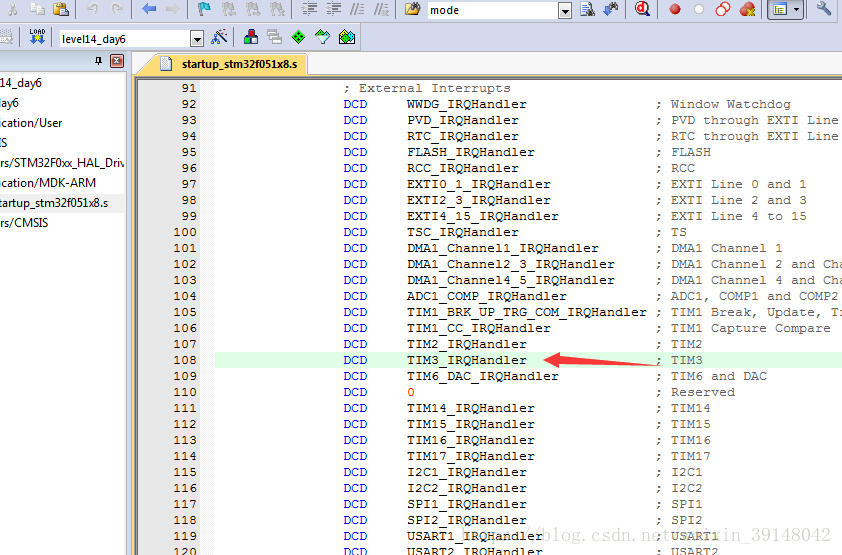Click the Copy toolbar icon

coord(37,8)
